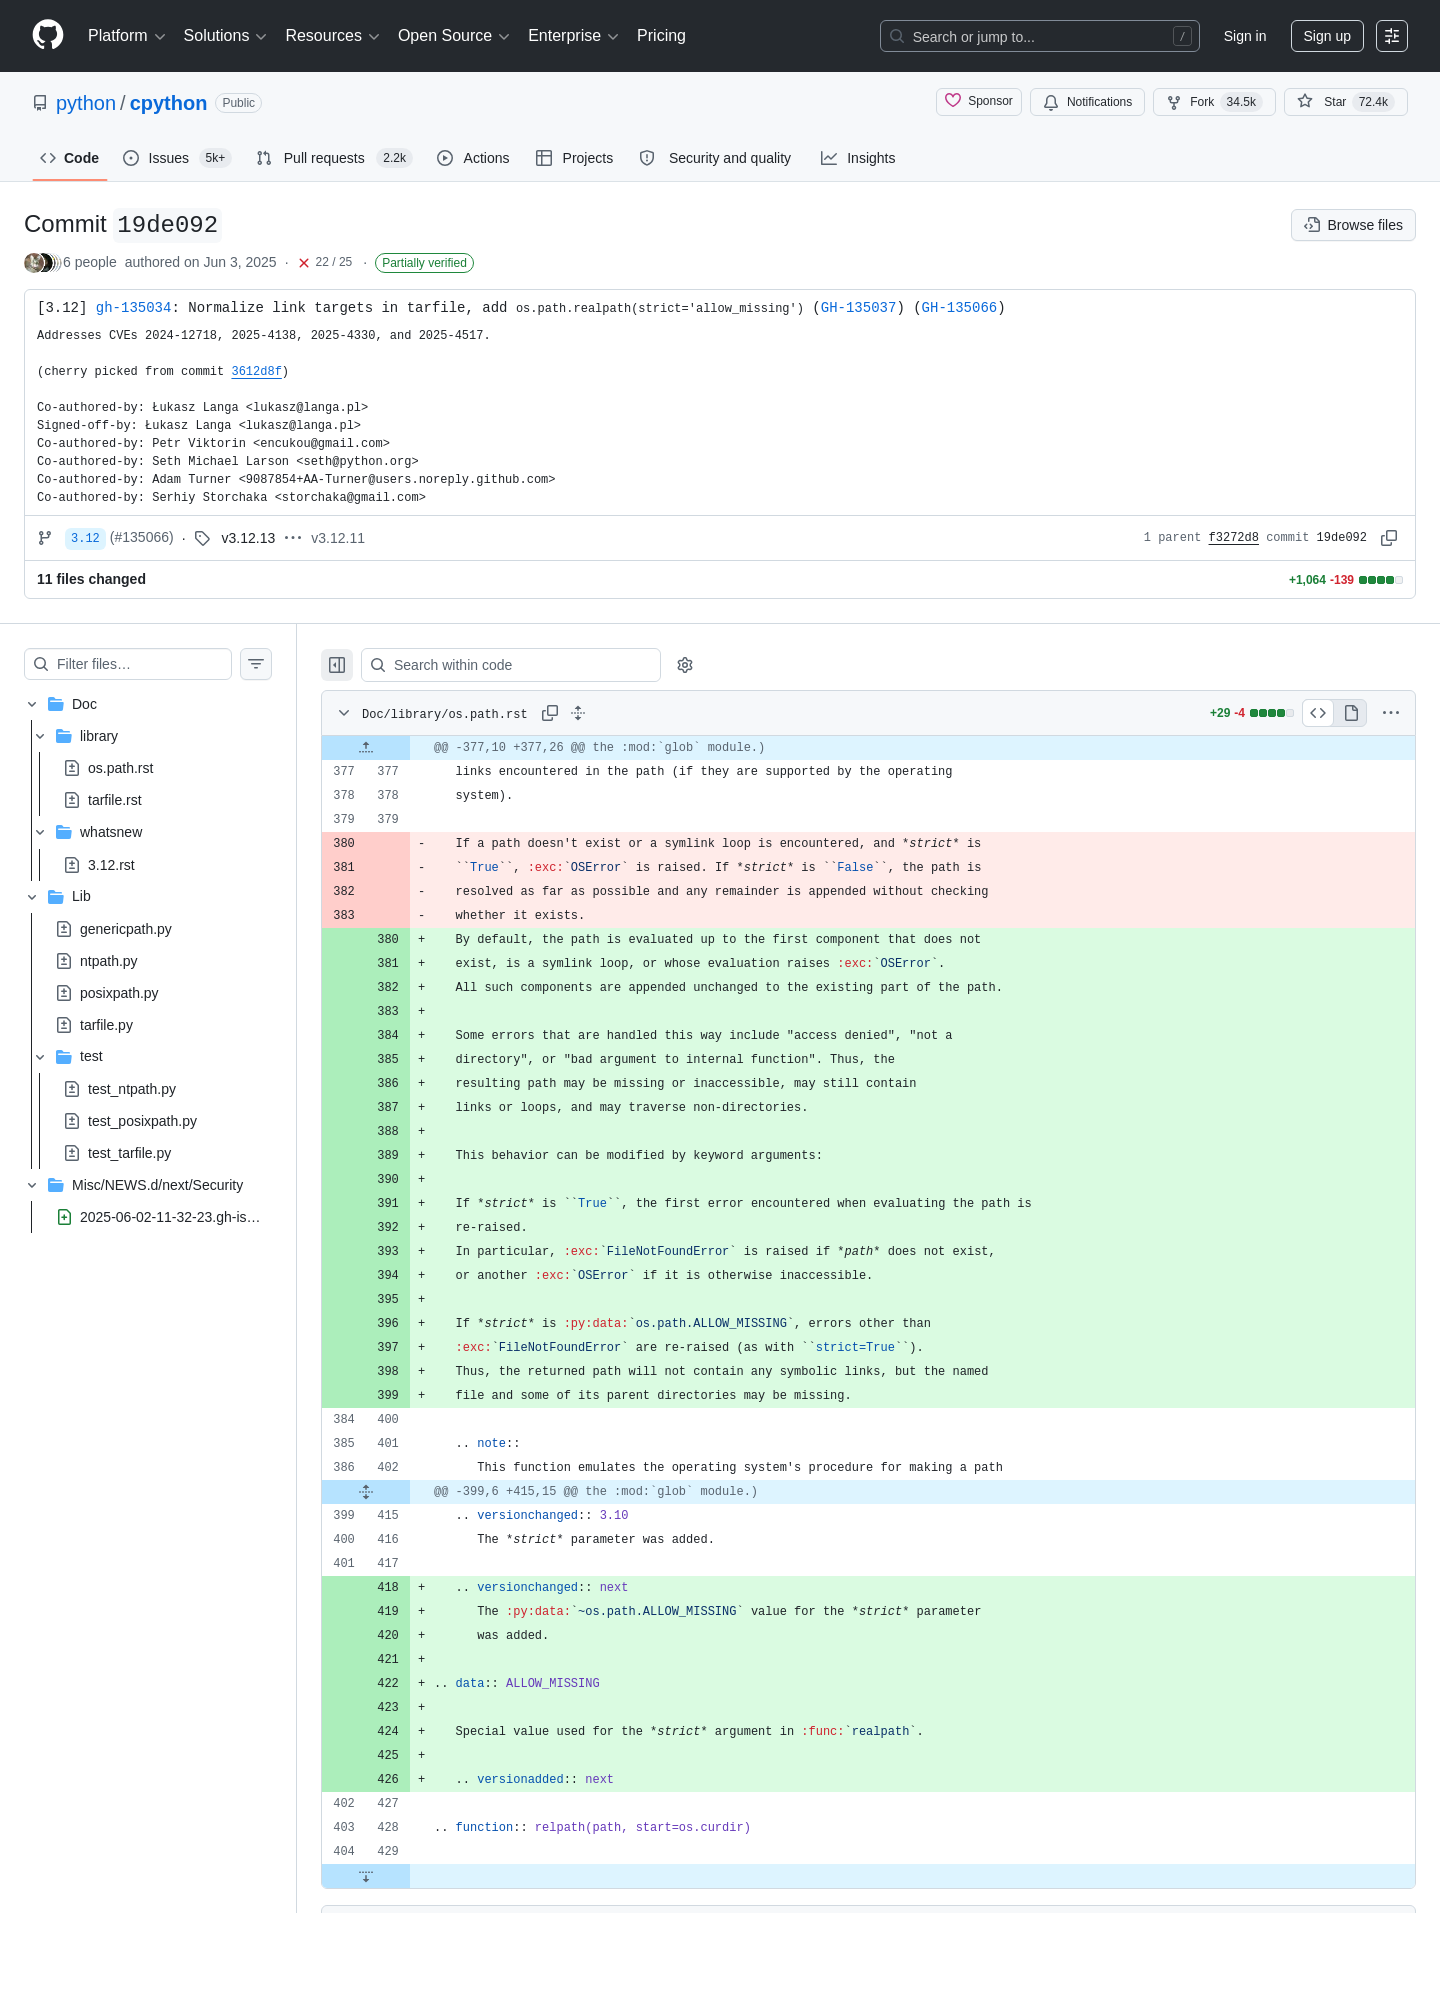Toggle file tree sidebar visibility
Image resolution: width=1440 pixels, height=2000 pixels.
tap(337, 665)
